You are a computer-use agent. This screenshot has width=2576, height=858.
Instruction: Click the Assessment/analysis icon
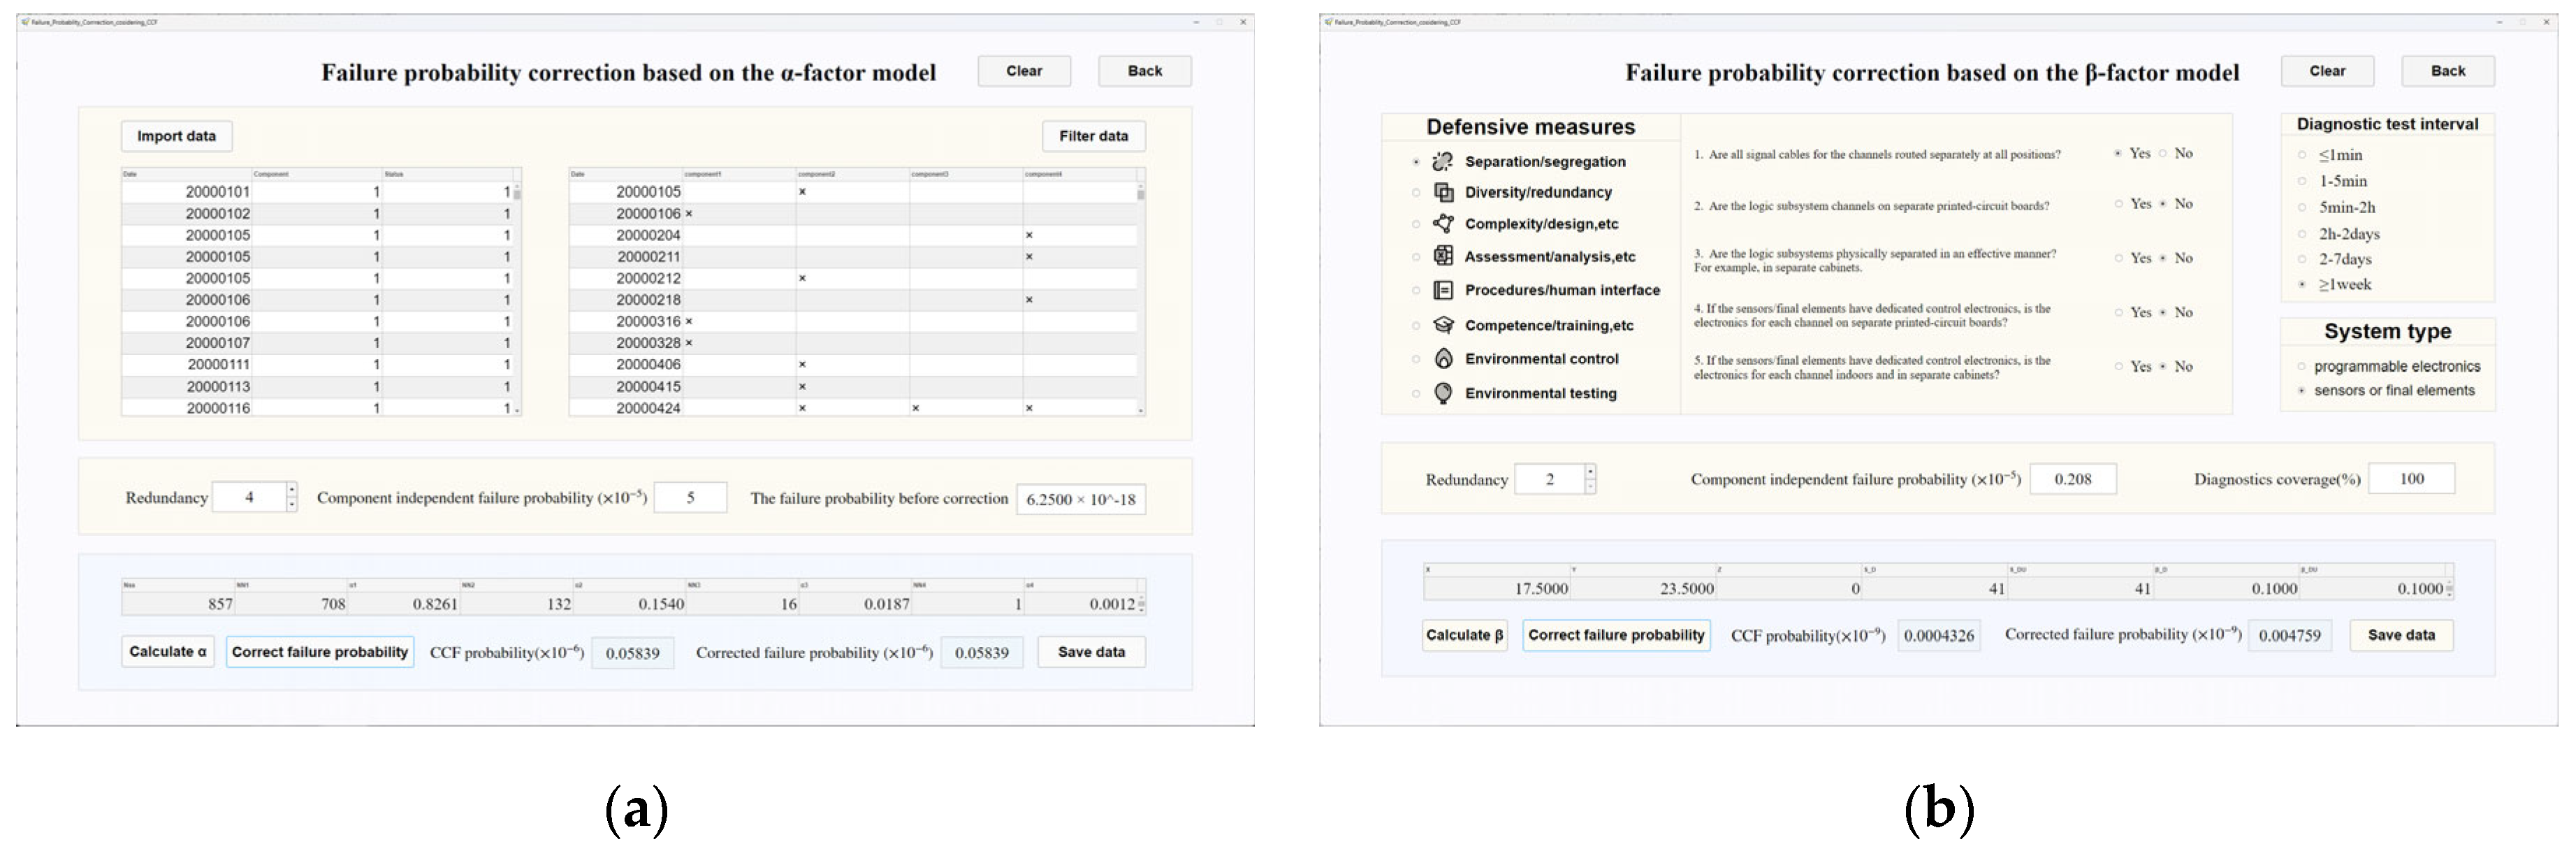[x=1443, y=256]
